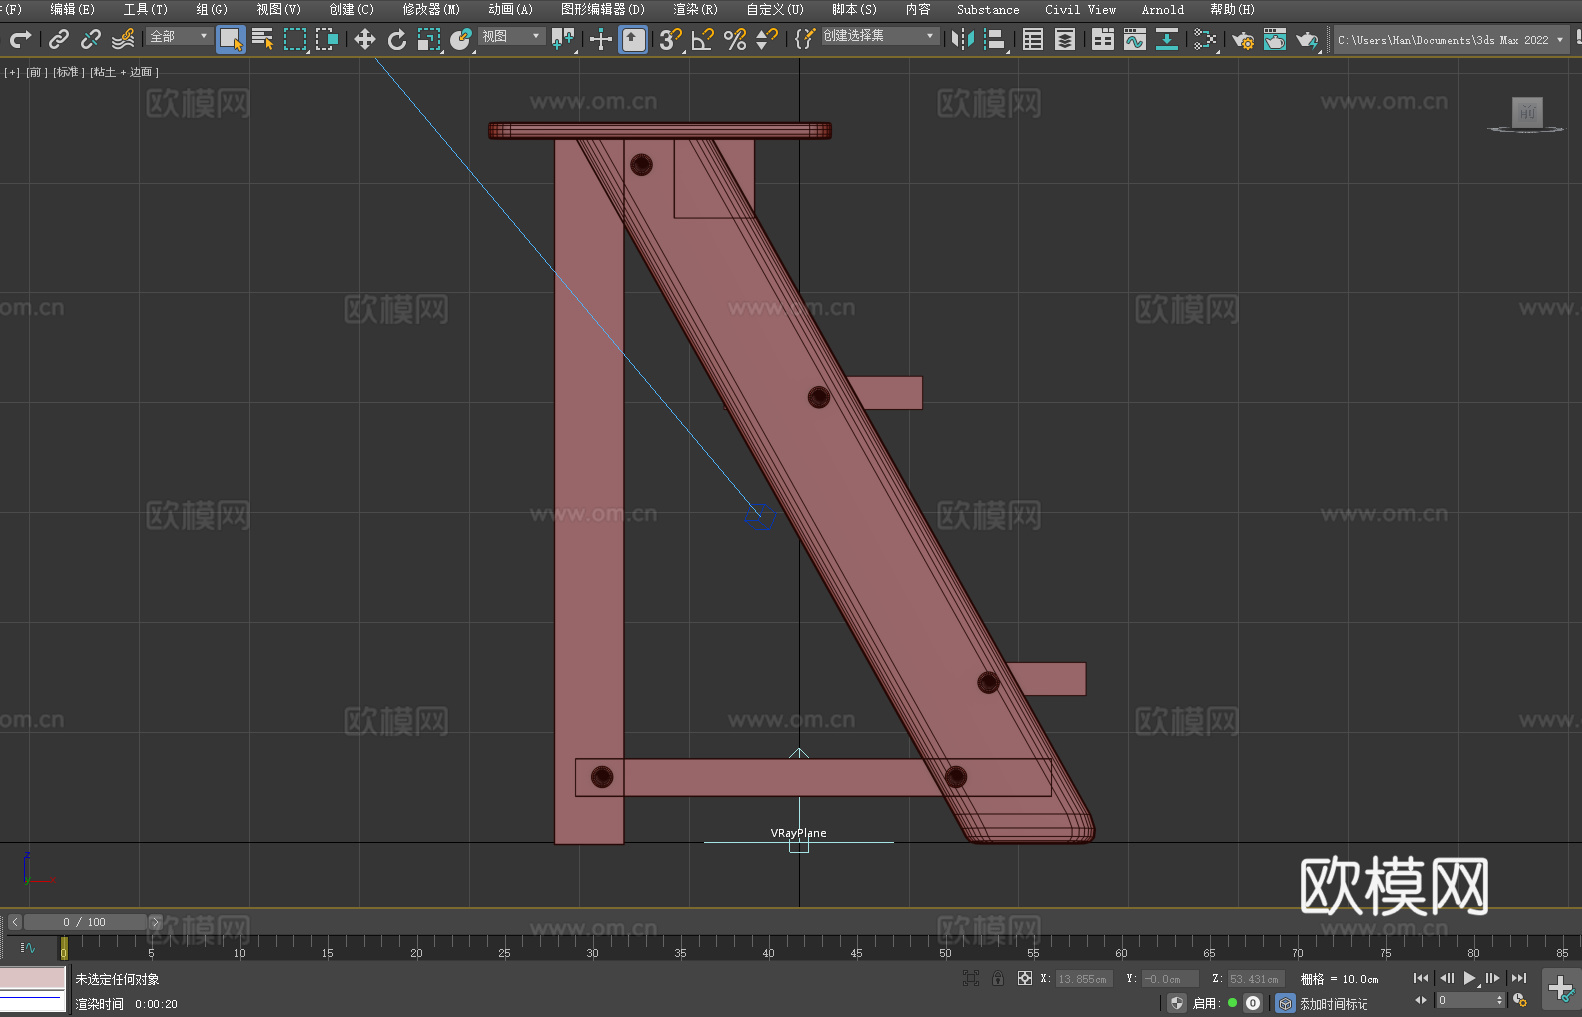Open the Civil View menu
1582x1017 pixels.
pyautogui.click(x=1080, y=9)
